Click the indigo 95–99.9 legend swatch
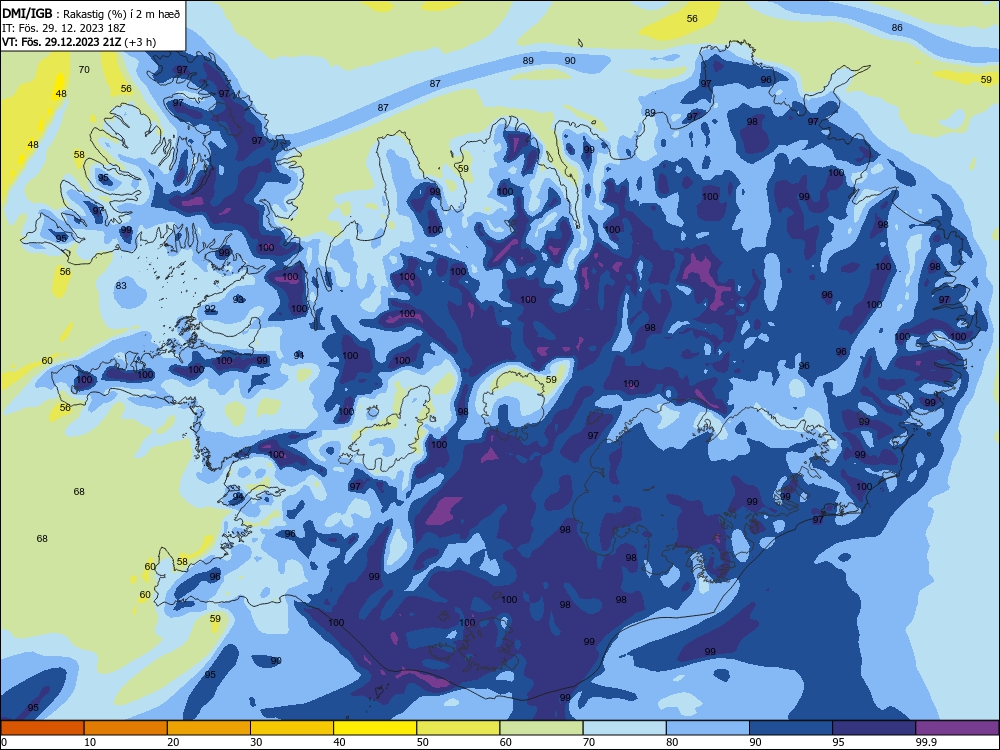The width and height of the screenshot is (1000, 750). [x=874, y=728]
